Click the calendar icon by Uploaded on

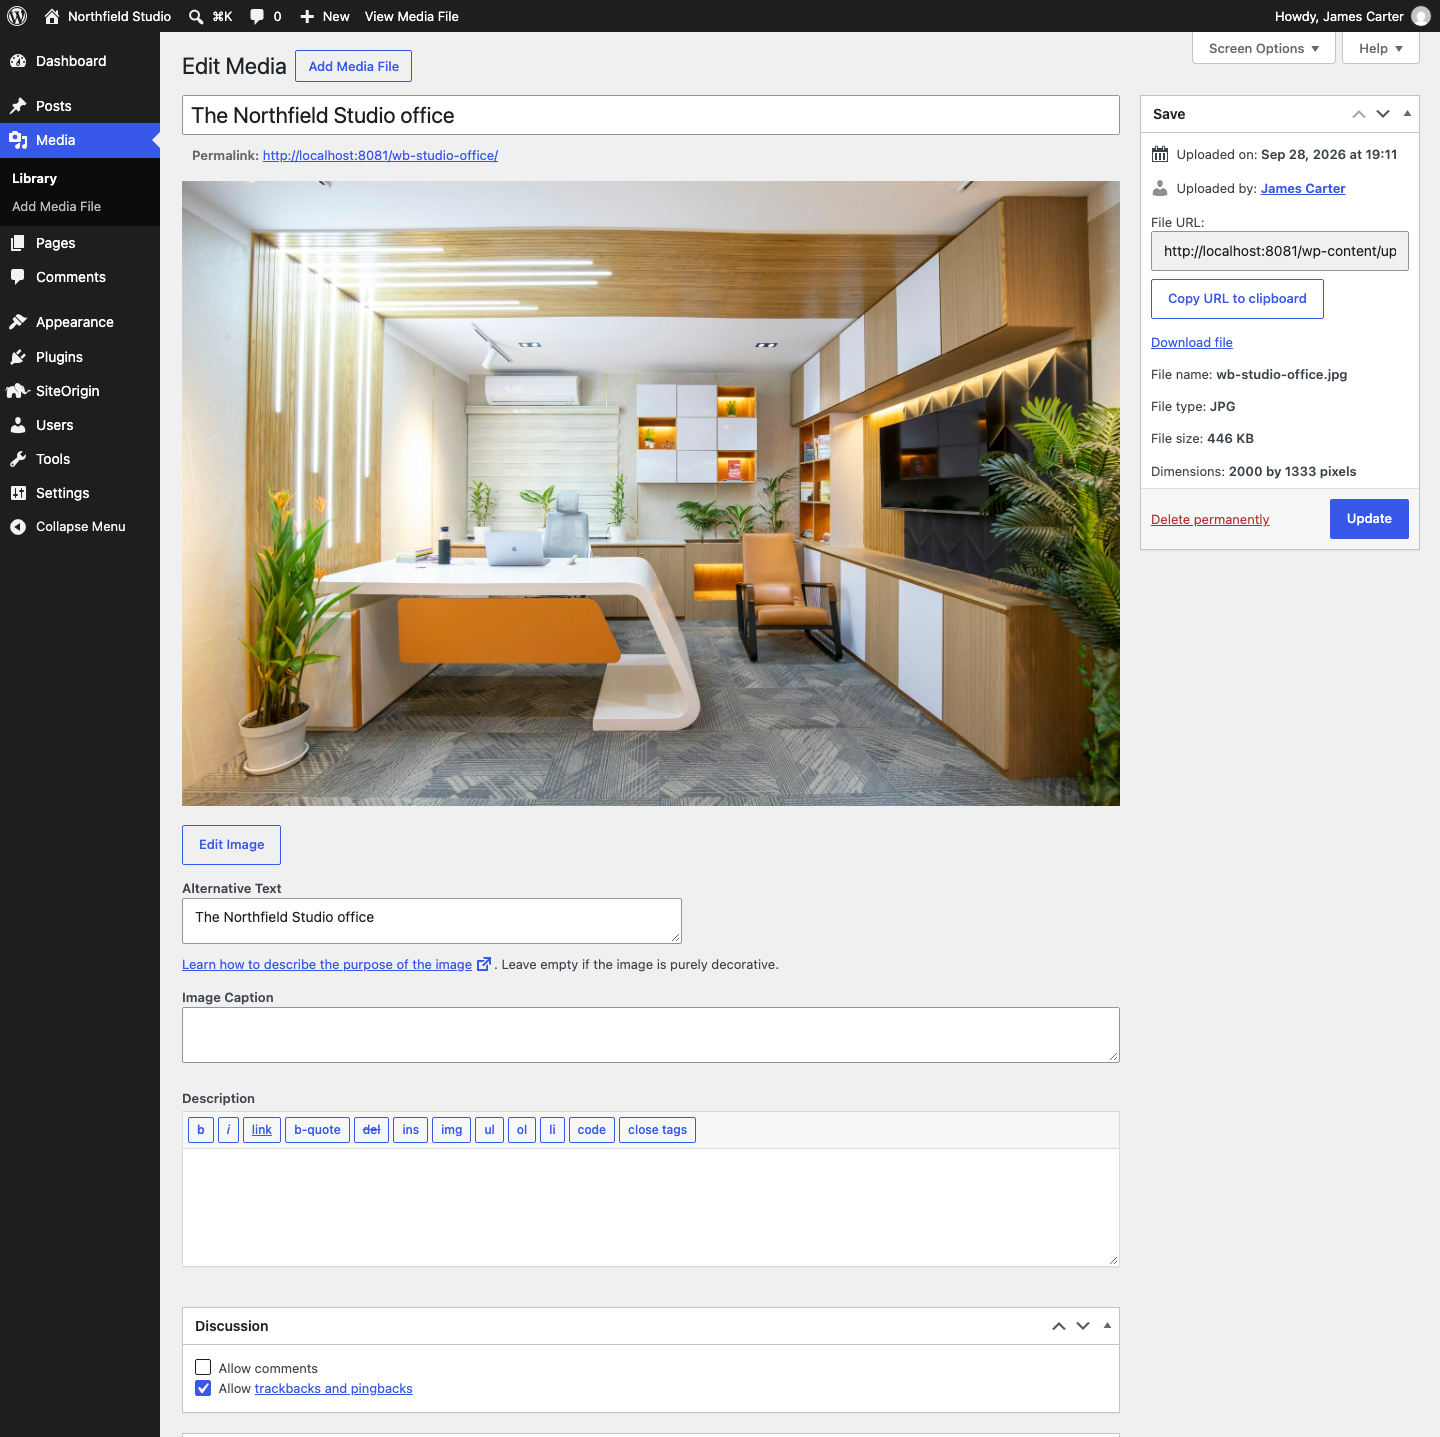tap(1160, 154)
